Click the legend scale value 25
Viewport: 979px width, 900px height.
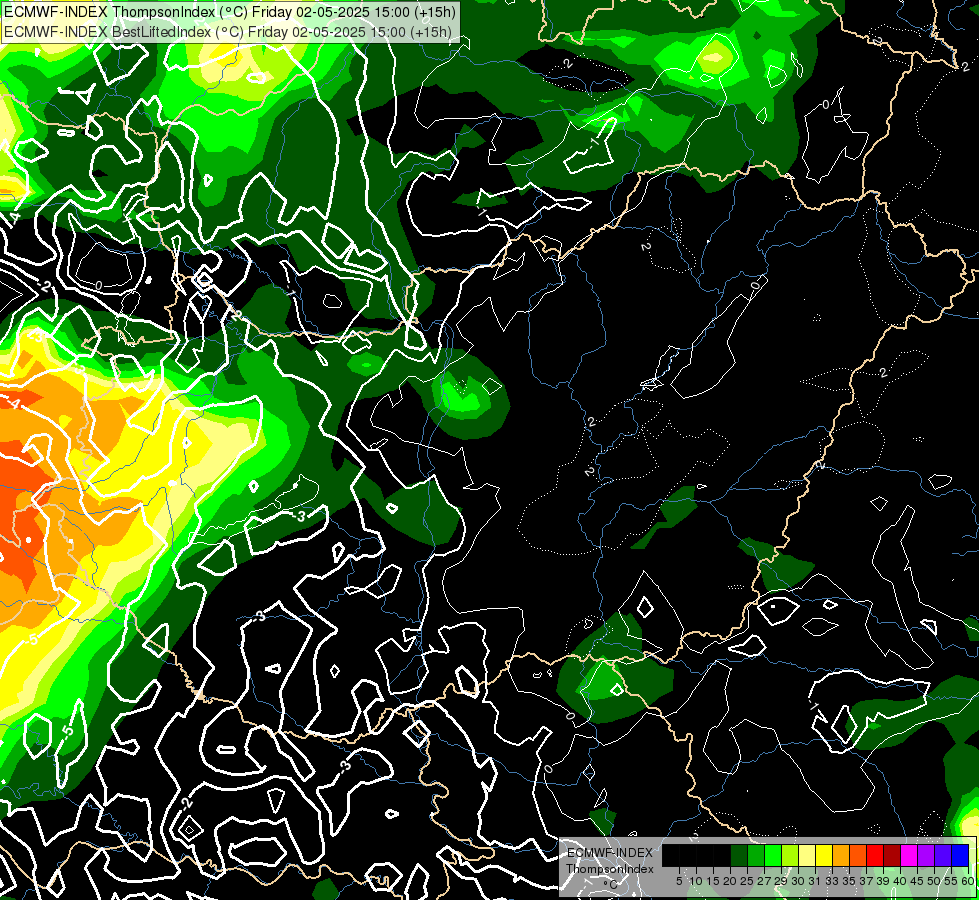(x=747, y=881)
